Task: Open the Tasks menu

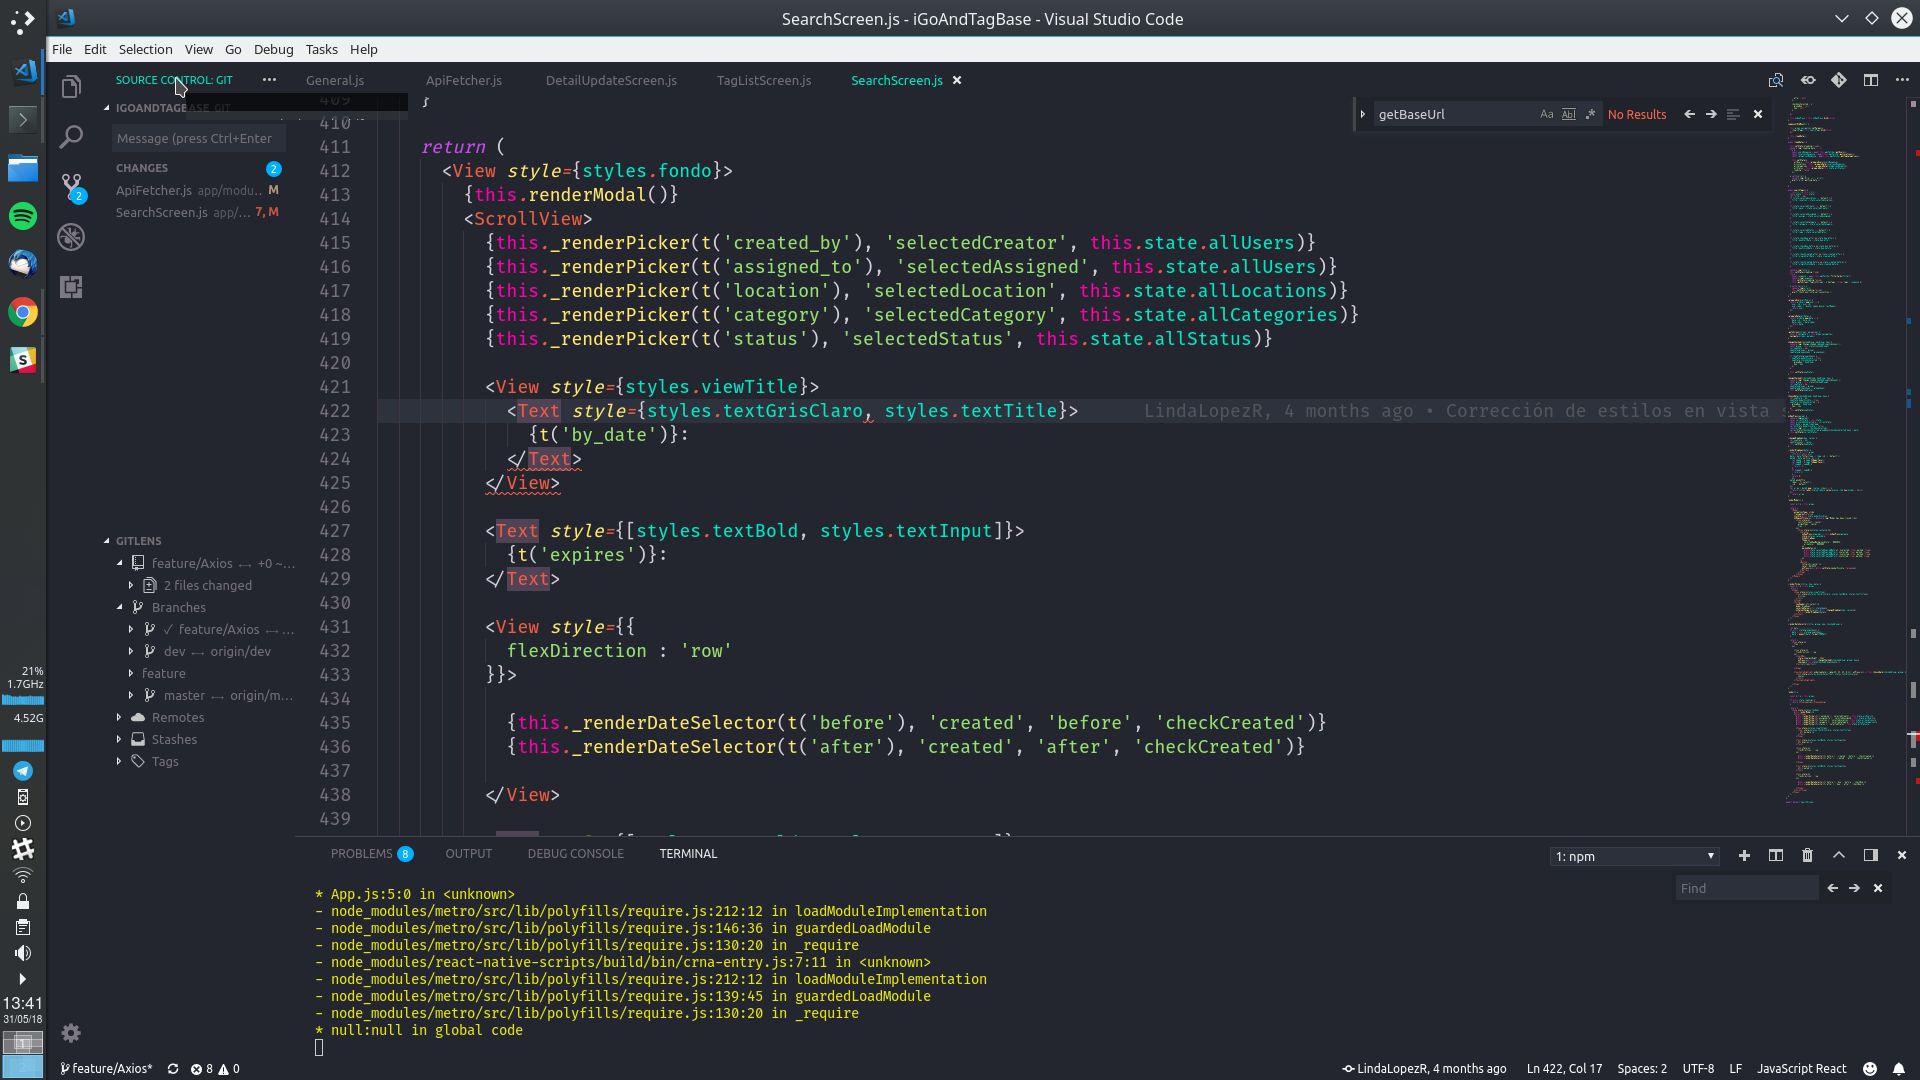Action: [321, 49]
